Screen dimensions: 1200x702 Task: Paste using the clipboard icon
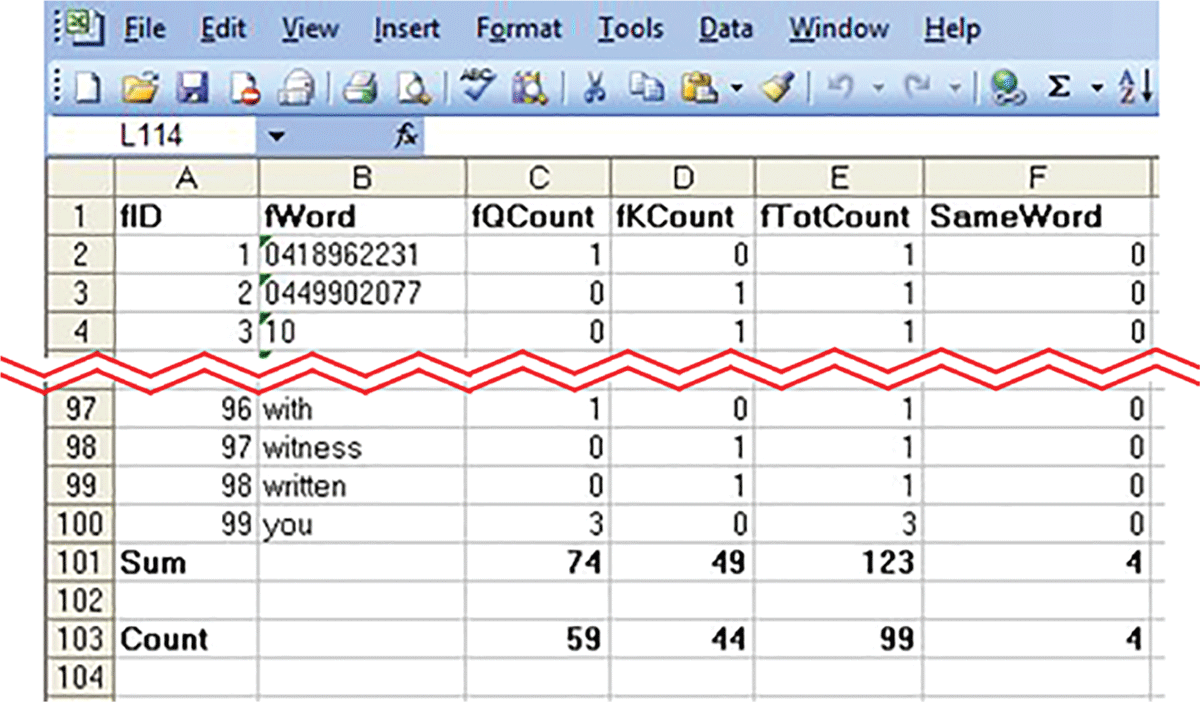[x=701, y=89]
